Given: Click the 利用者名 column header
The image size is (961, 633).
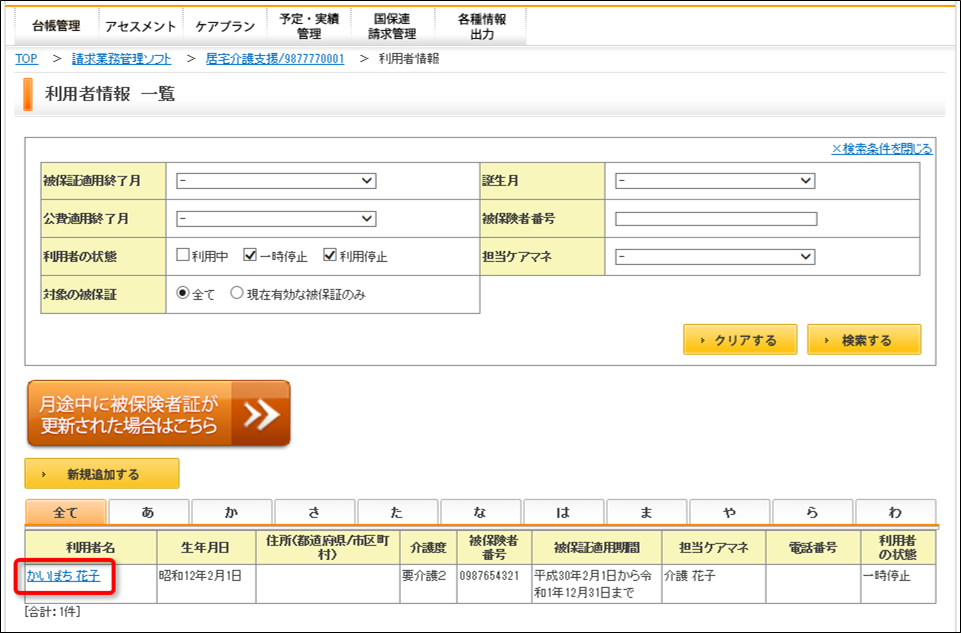Looking at the screenshot, I should pyautogui.click(x=91, y=547).
